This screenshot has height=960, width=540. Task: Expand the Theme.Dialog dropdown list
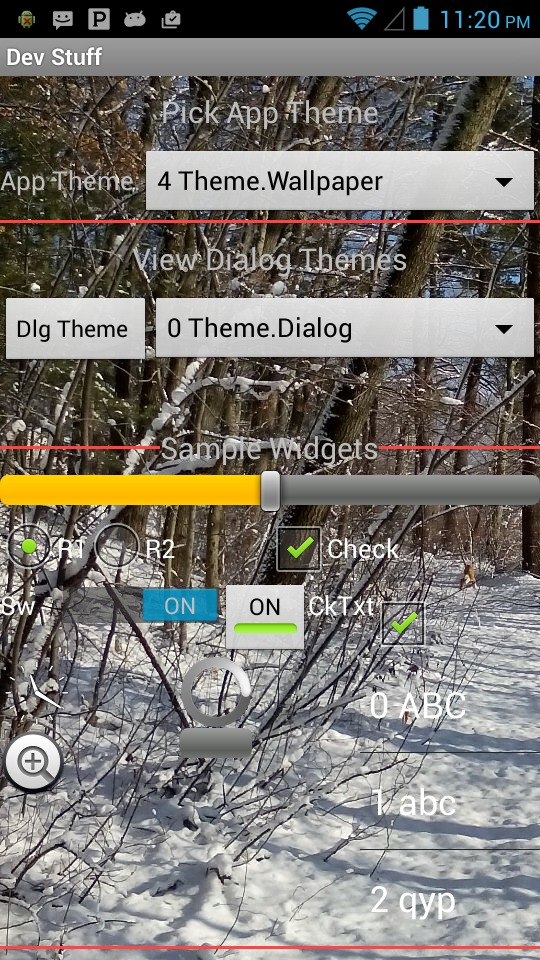tap(345, 328)
